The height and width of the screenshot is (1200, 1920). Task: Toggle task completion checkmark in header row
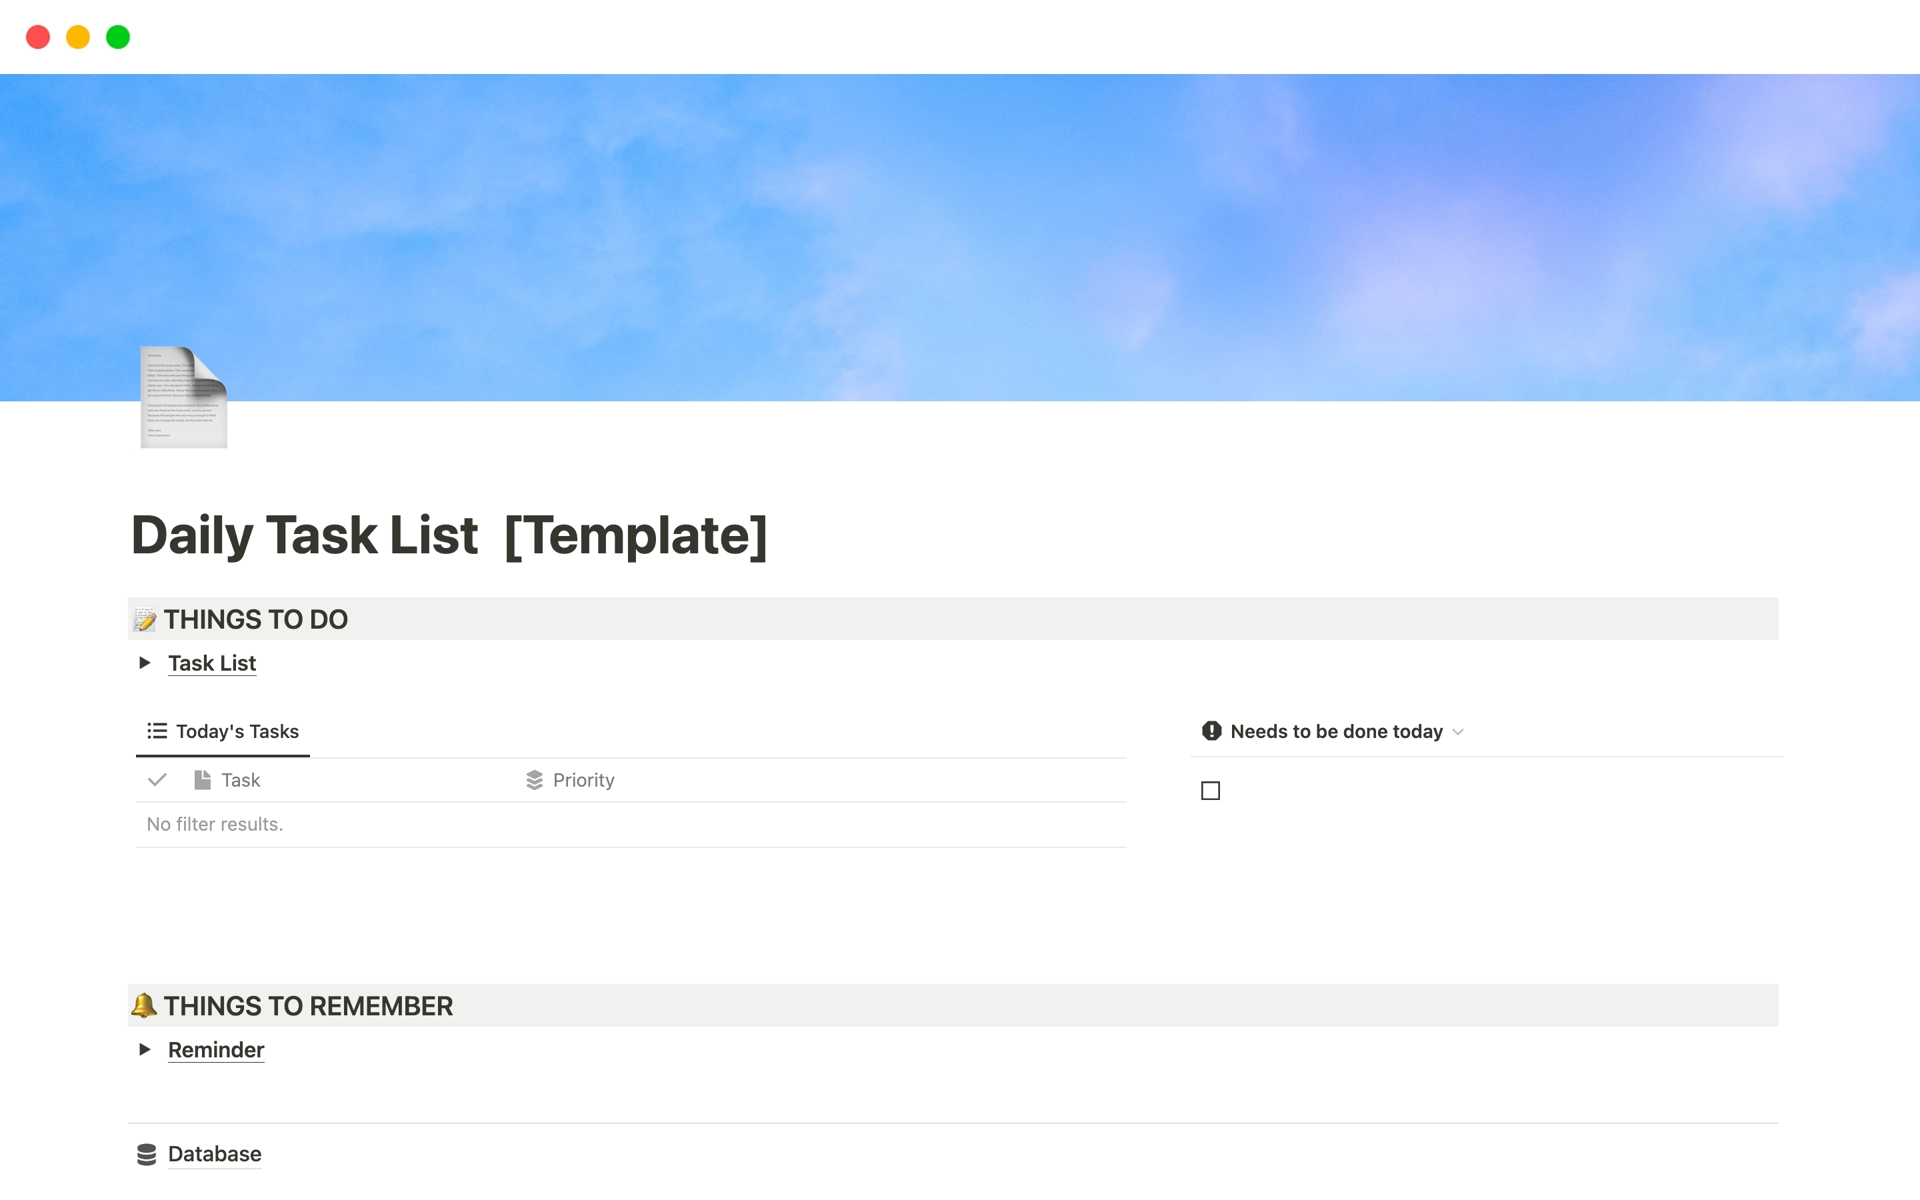(156, 778)
